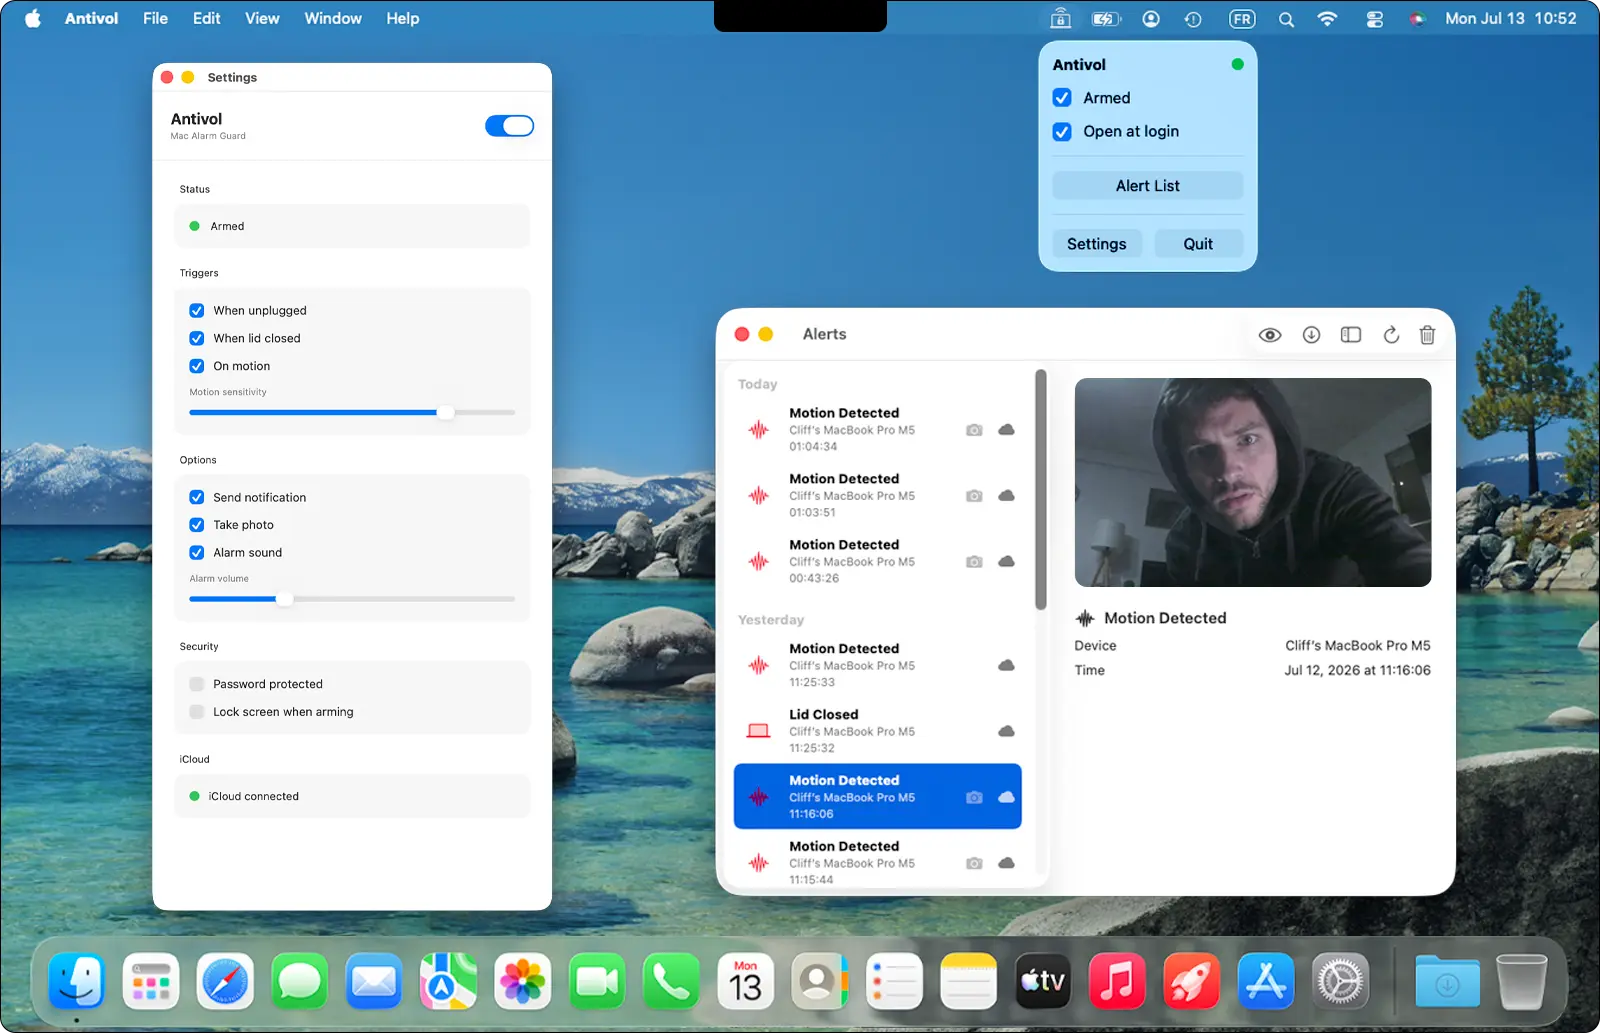Click the battery icon in the menu bar

[1106, 19]
